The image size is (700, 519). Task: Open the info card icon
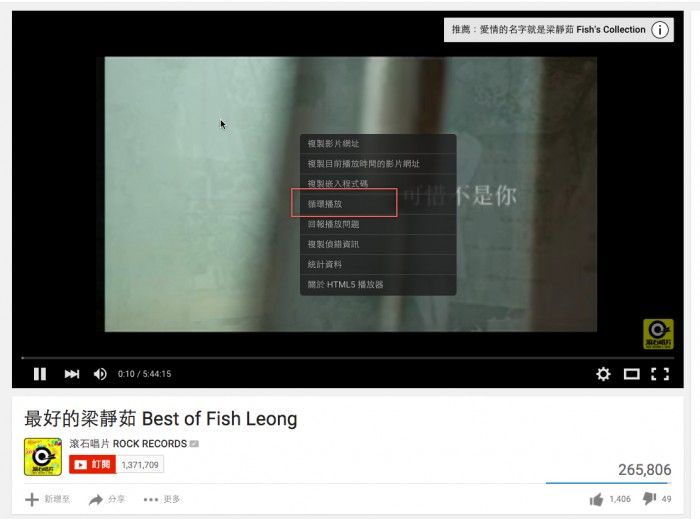pyautogui.click(x=660, y=30)
